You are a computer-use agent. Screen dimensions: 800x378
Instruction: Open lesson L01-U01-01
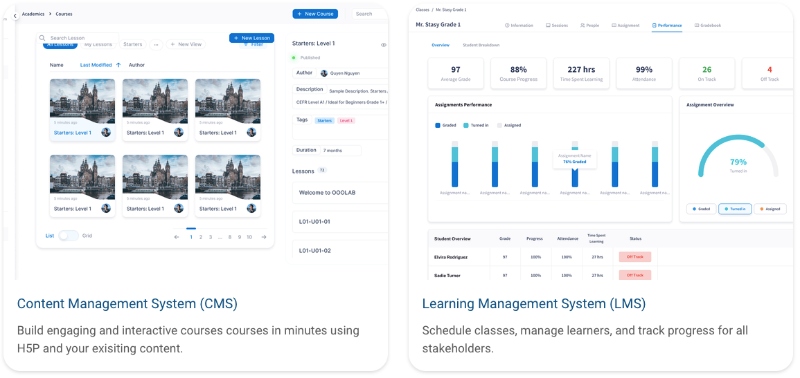coord(340,222)
